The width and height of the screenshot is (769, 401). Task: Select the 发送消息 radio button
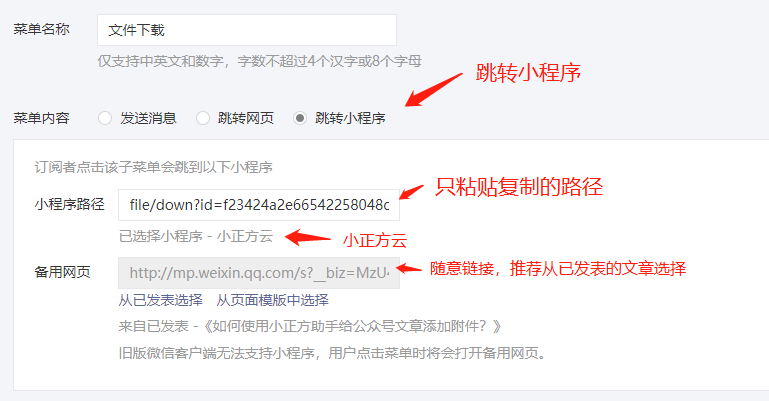[x=105, y=118]
